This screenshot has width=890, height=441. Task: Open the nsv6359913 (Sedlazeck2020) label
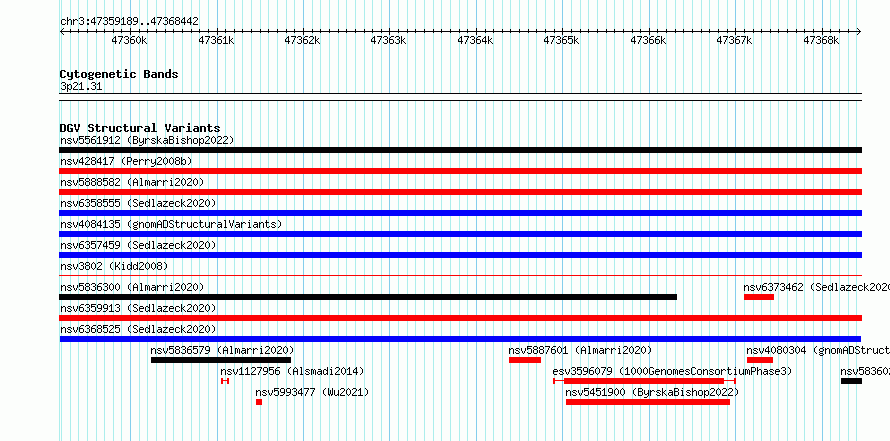[138, 308]
